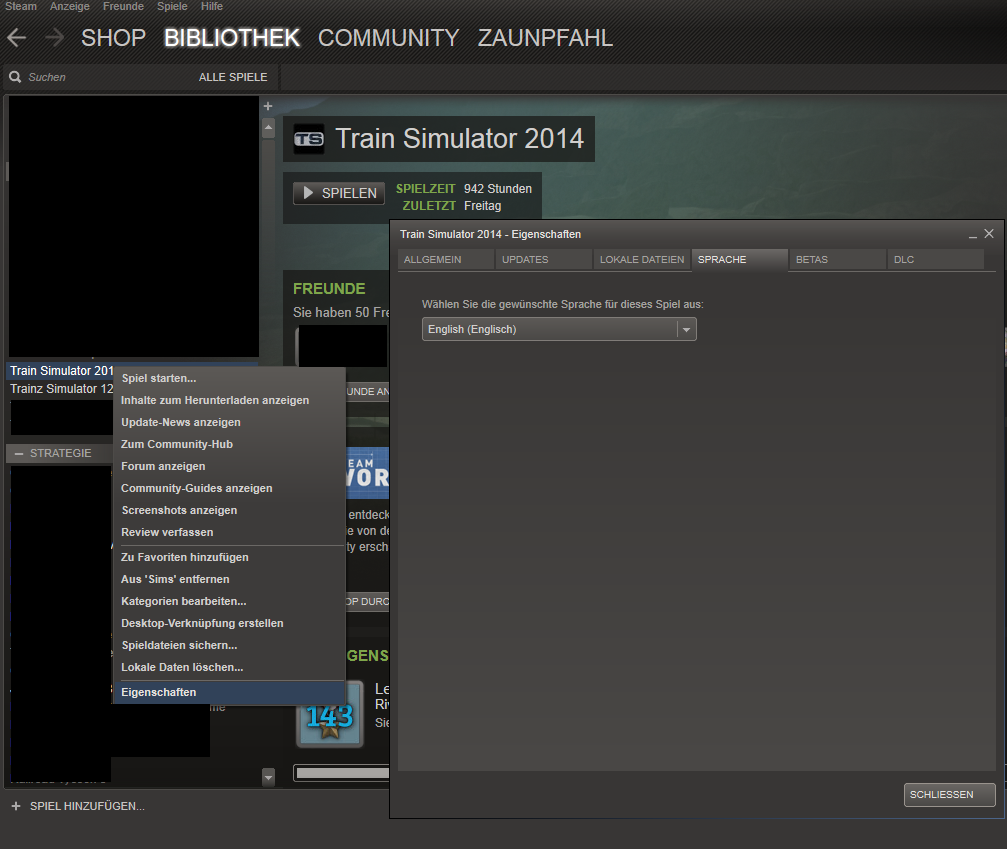Click the Train Simulator TS logo icon
1007x849 pixels.
tap(309, 139)
